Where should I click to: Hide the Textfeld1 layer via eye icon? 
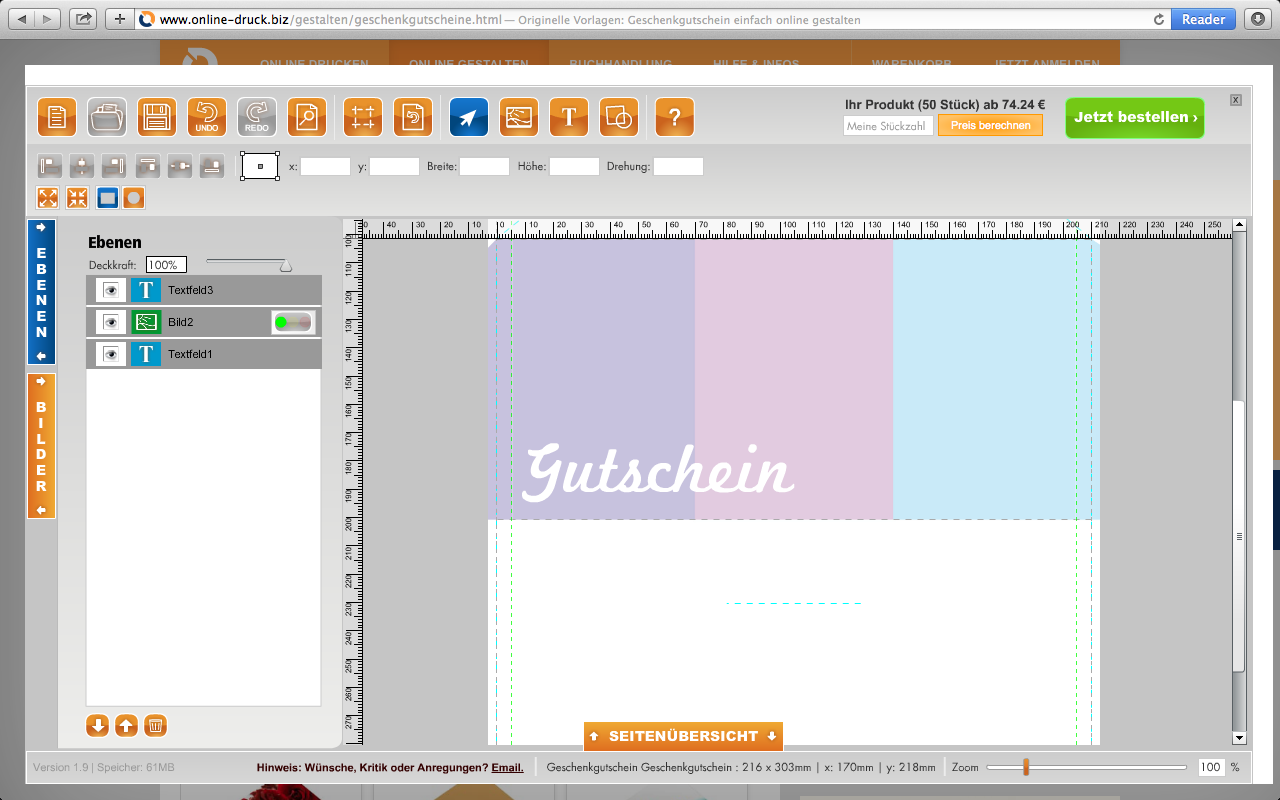(111, 354)
